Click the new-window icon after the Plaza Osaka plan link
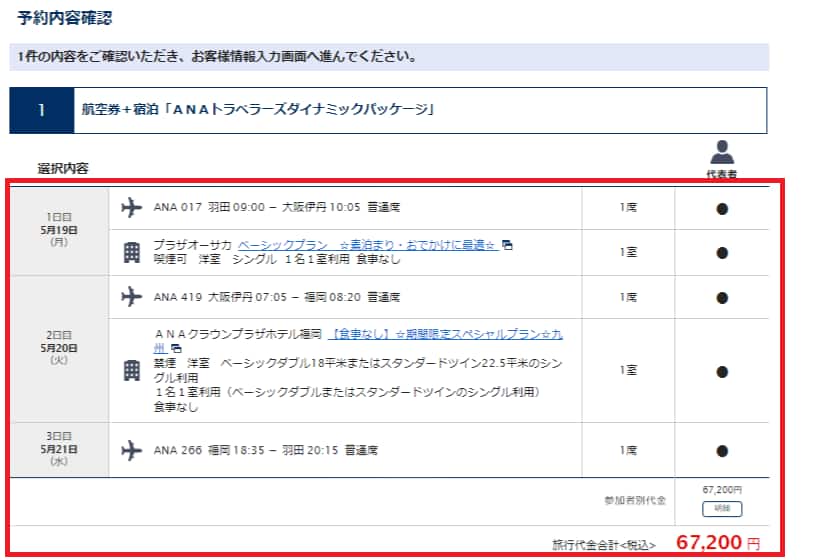The width and height of the screenshot is (828, 560). (x=507, y=245)
